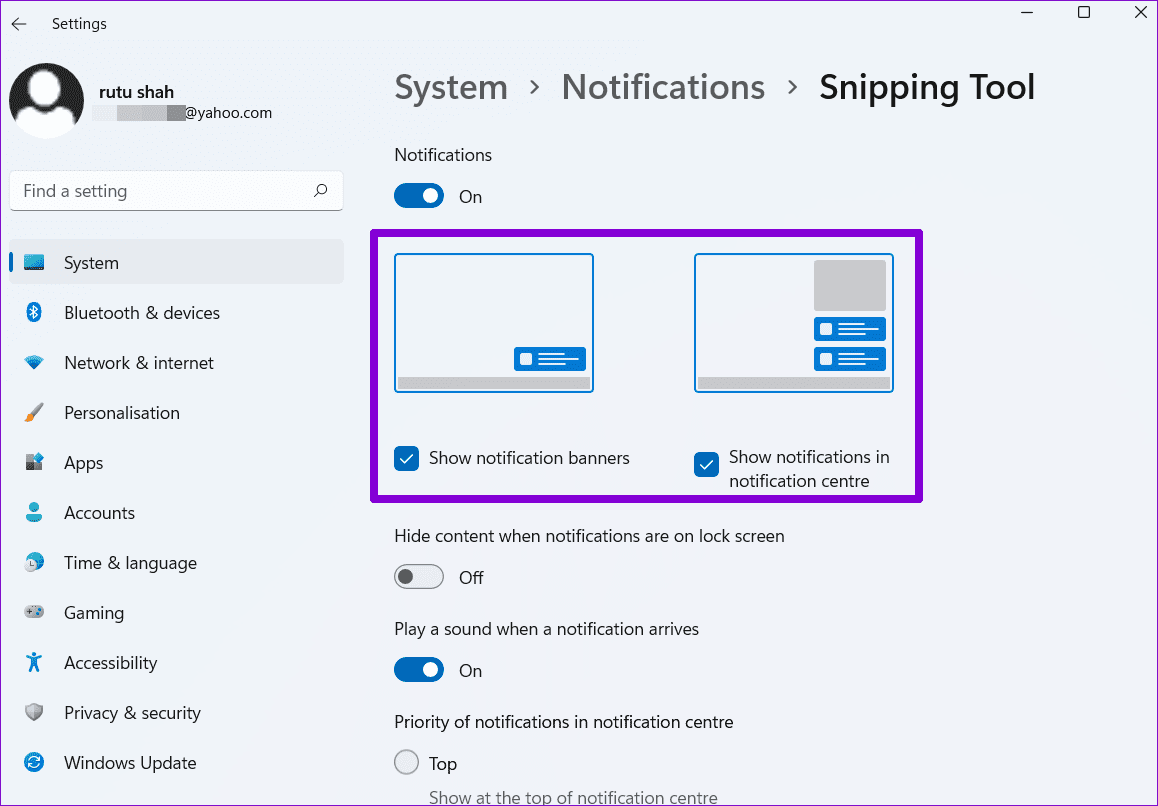This screenshot has width=1158, height=806.
Task: Click the search magnifier icon
Action: [320, 191]
